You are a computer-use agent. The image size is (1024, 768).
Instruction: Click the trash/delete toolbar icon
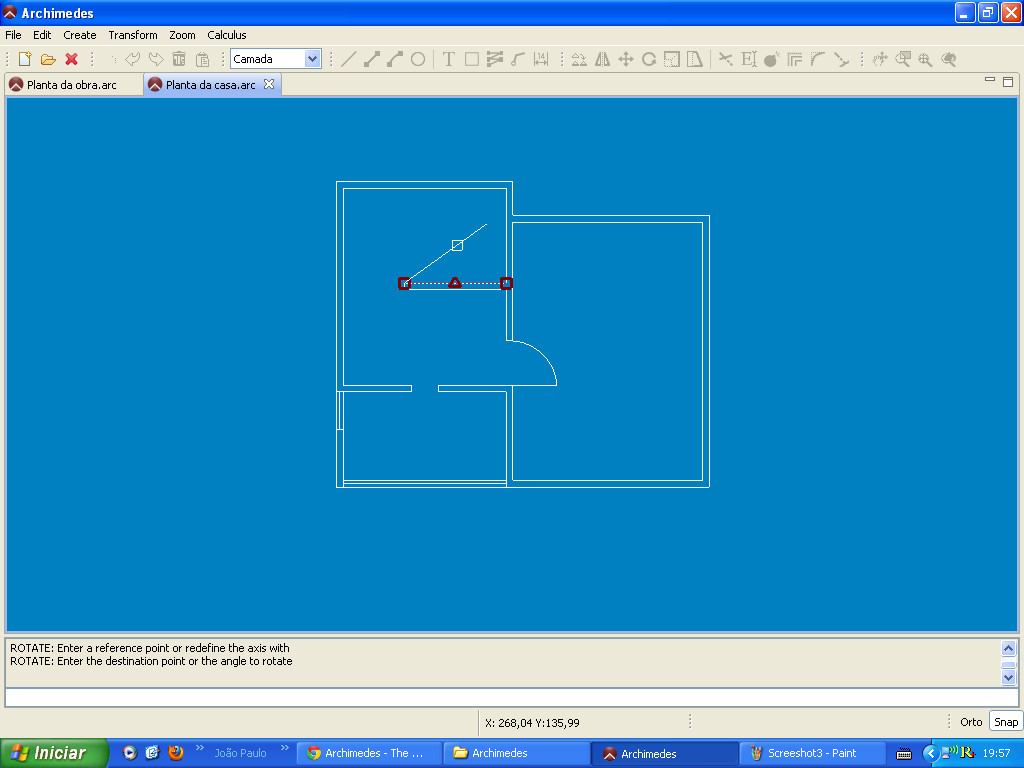click(179, 59)
